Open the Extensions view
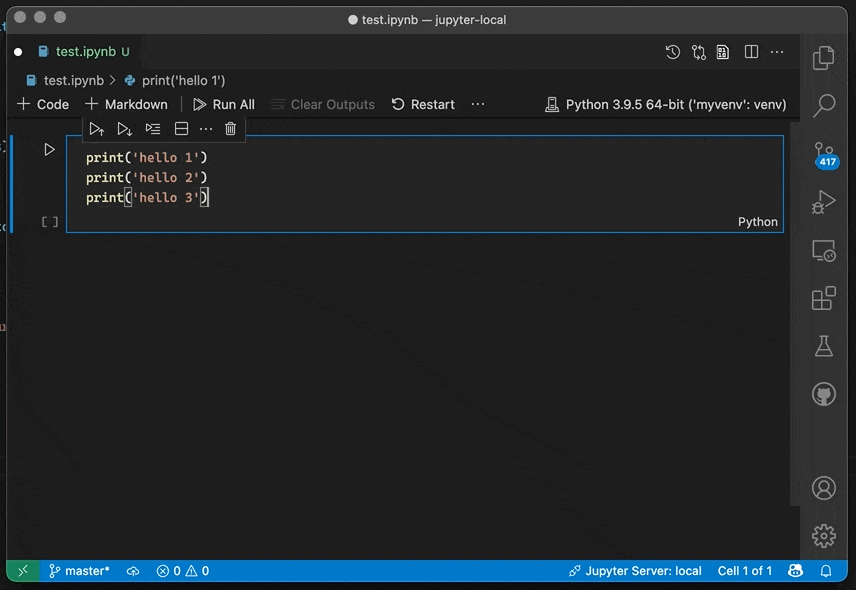The width and height of the screenshot is (856, 590). (x=824, y=298)
